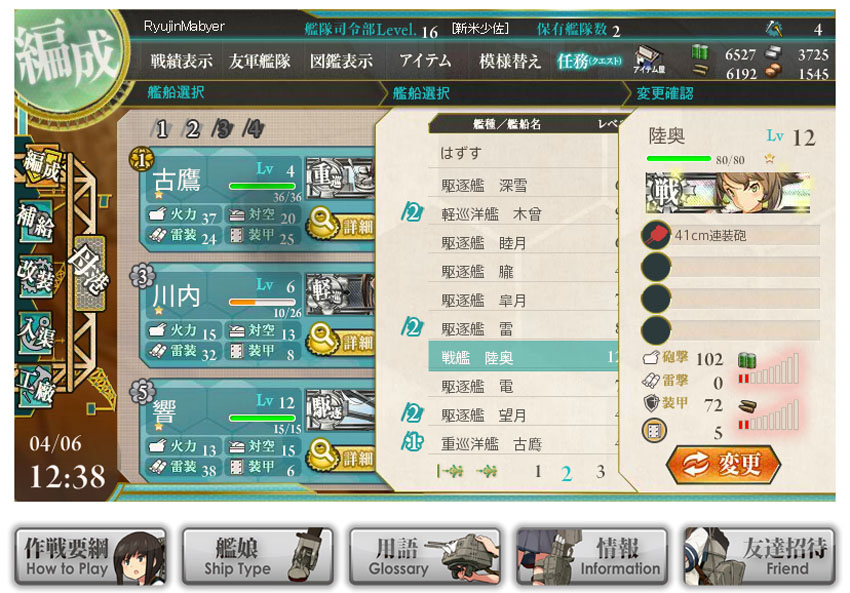Open the 改装 remodel sidebar icon
The width and height of the screenshot is (850, 593).
click(x=36, y=277)
